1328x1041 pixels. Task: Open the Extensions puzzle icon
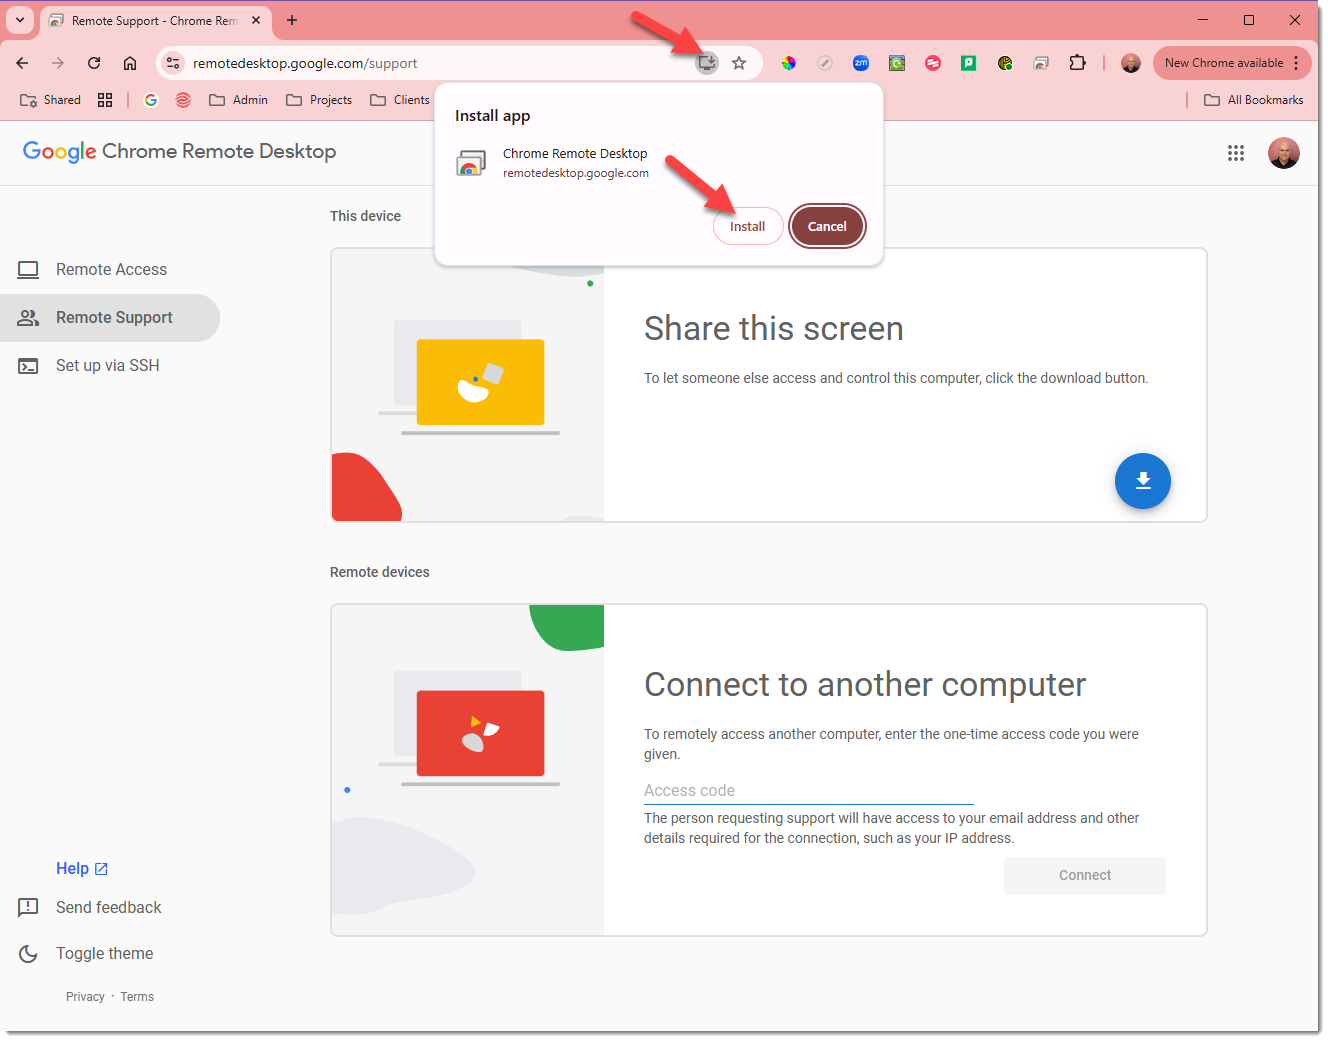coord(1077,63)
